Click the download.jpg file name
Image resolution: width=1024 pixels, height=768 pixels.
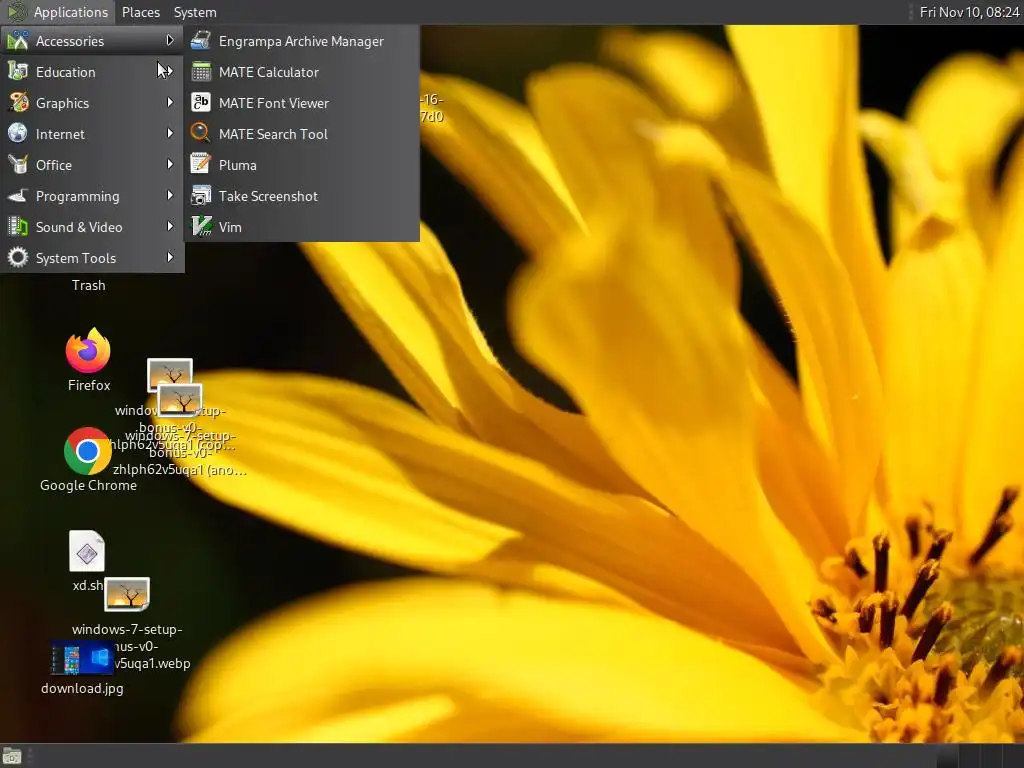82,688
